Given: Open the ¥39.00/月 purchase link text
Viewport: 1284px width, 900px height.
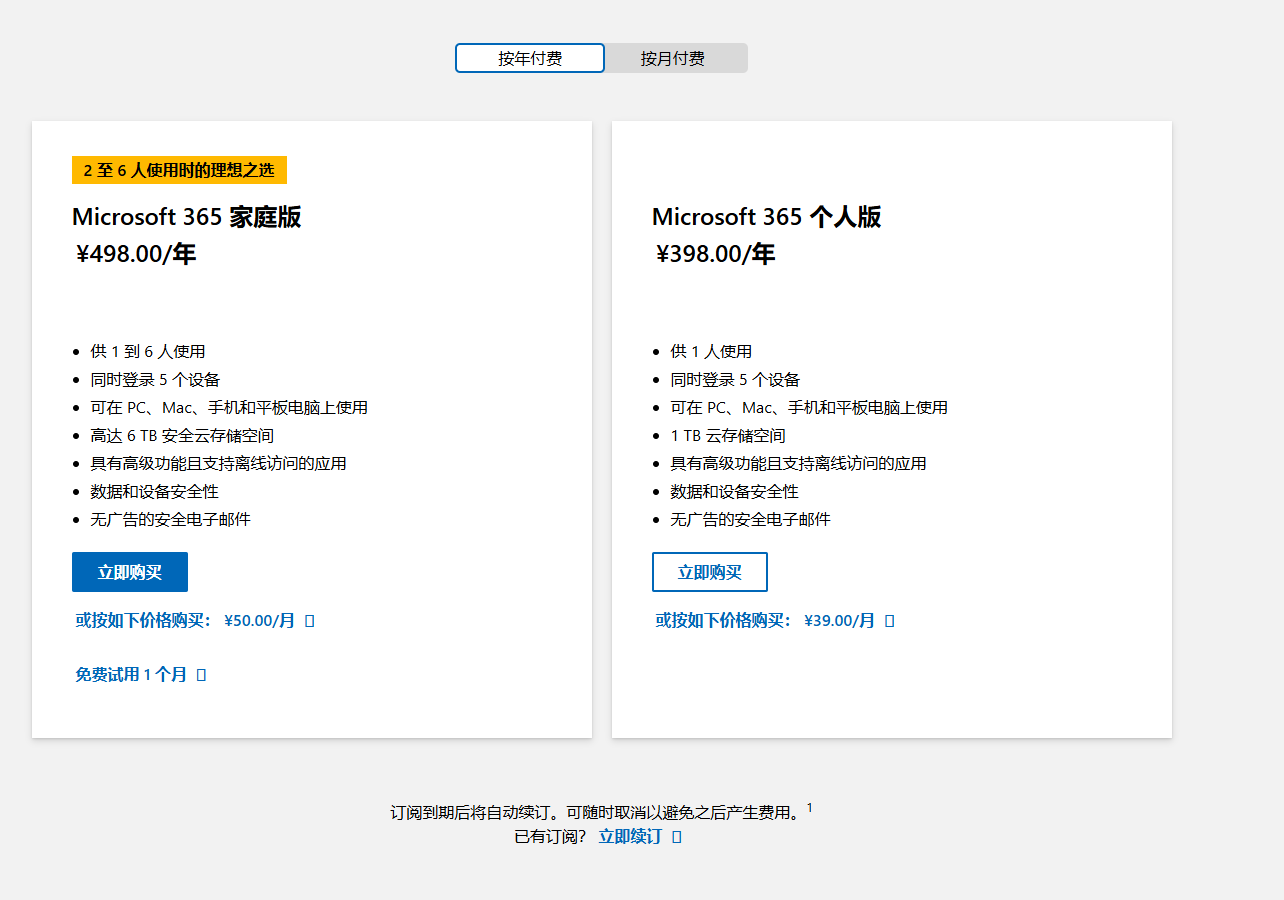Looking at the screenshot, I should (x=765, y=620).
